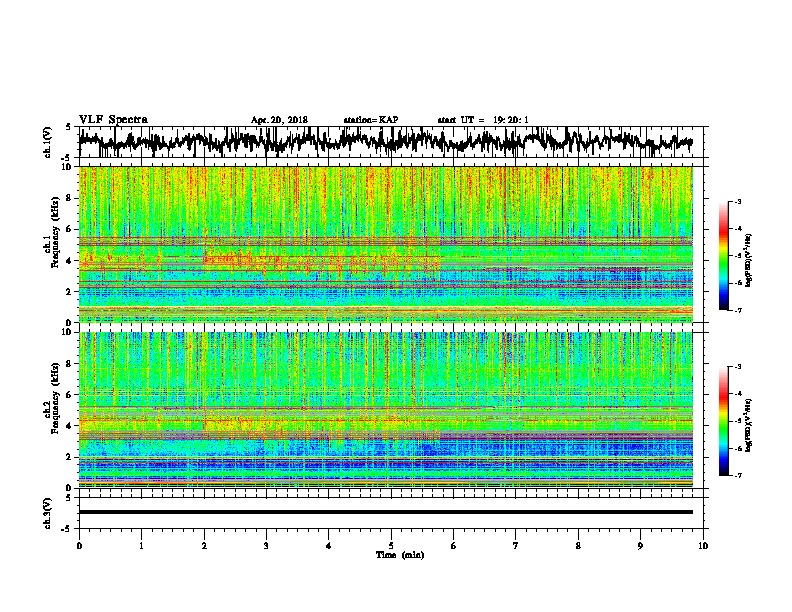Click tick label "7" on the time axis
This screenshot has width=792, height=612.
516,546
